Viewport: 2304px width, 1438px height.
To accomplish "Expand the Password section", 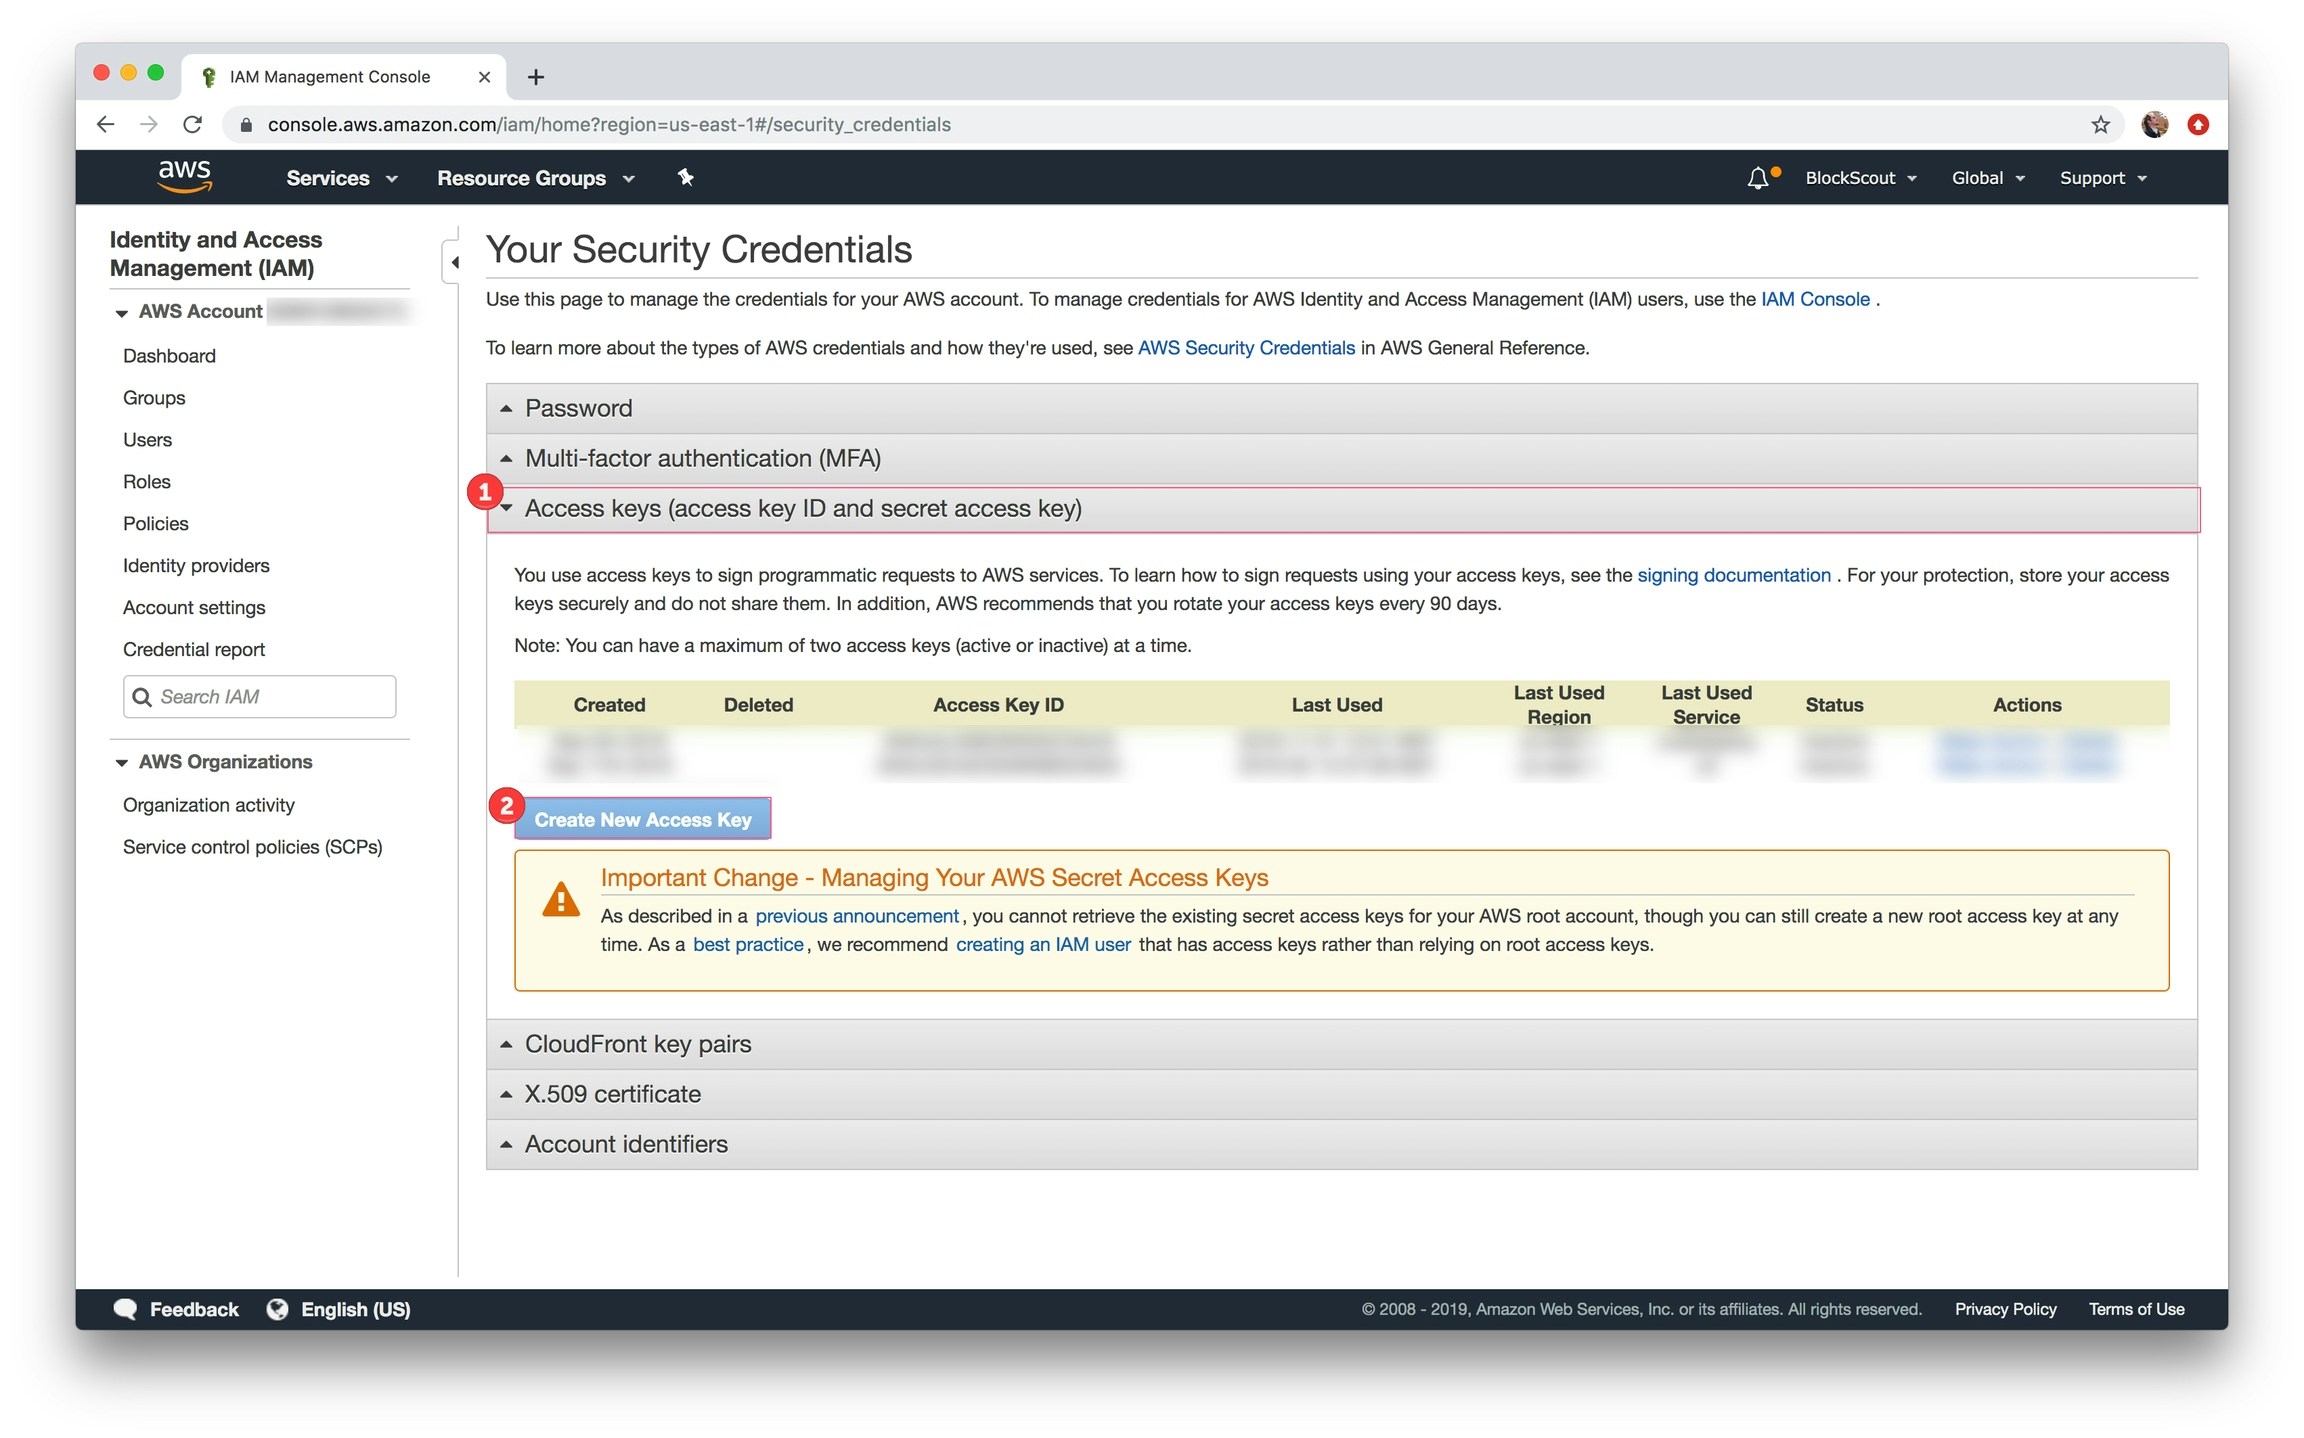I will coord(578,408).
